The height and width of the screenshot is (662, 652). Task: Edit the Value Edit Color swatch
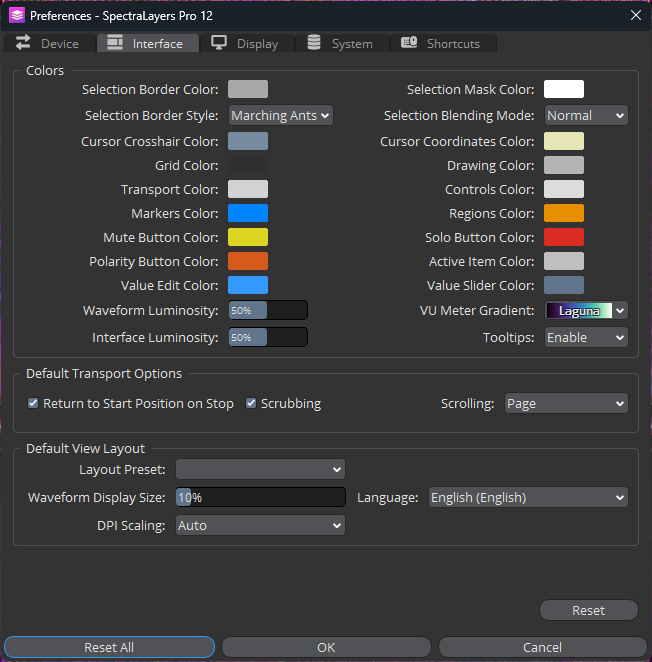point(248,285)
